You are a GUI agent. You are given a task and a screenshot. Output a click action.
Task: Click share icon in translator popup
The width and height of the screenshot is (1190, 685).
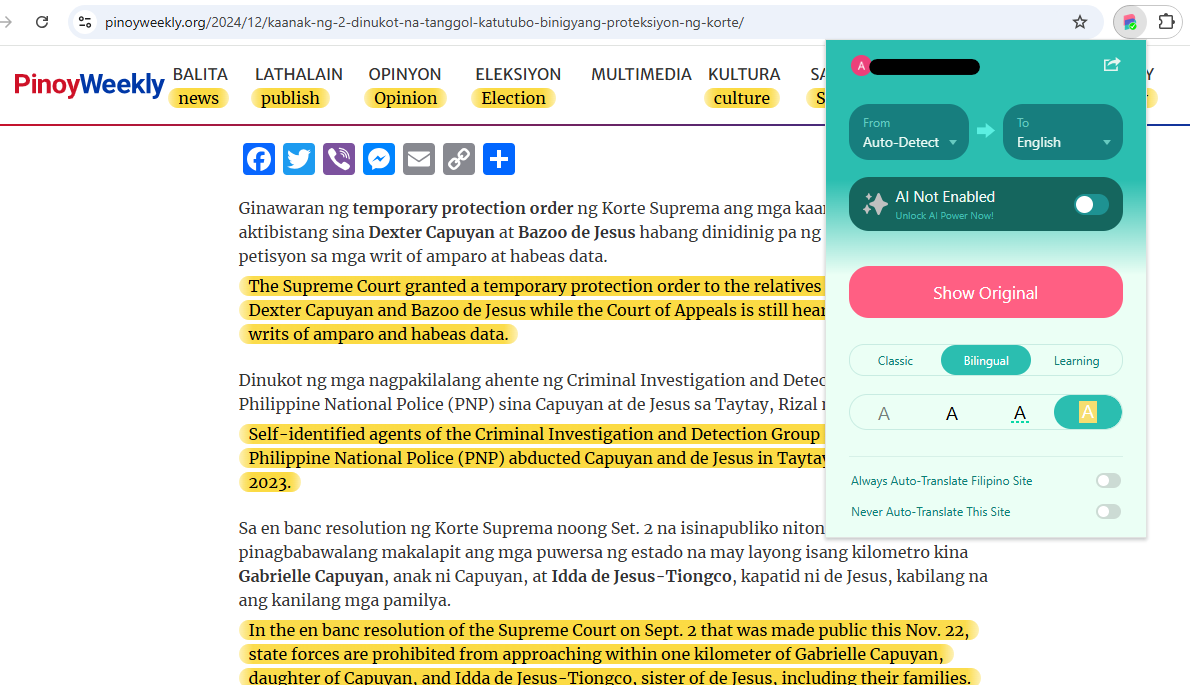[1111, 65]
